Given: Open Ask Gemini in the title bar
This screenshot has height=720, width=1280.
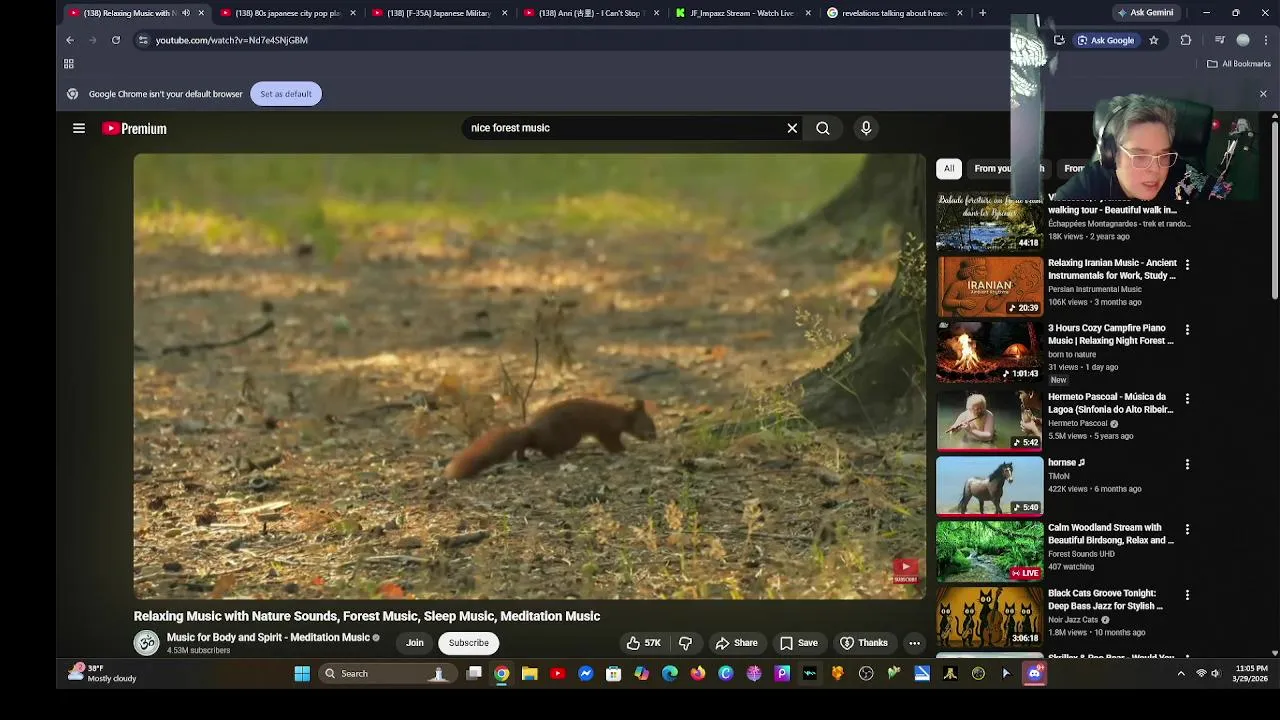Looking at the screenshot, I should pyautogui.click(x=1146, y=13).
